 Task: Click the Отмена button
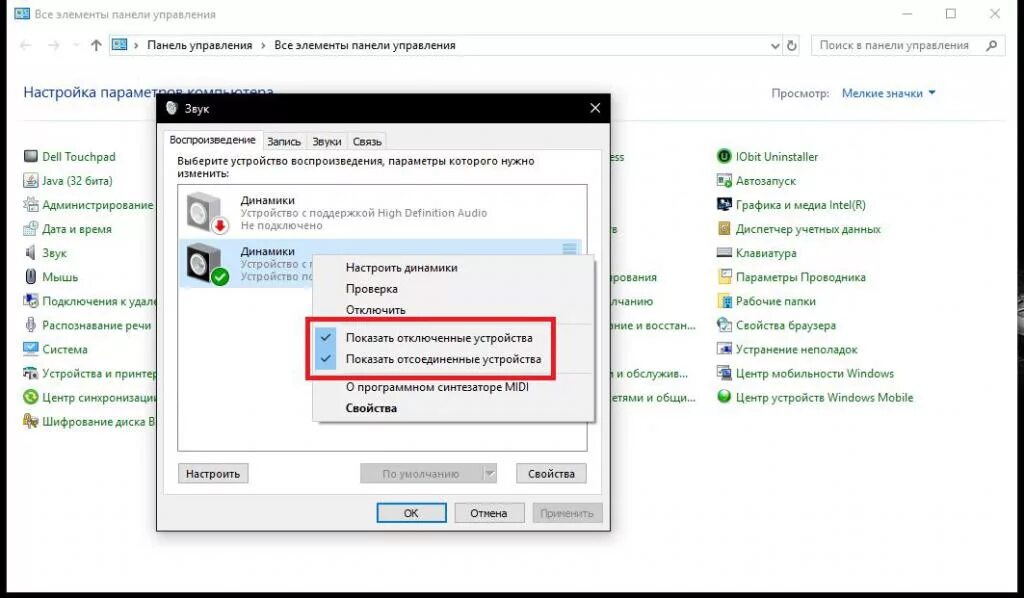(488, 513)
